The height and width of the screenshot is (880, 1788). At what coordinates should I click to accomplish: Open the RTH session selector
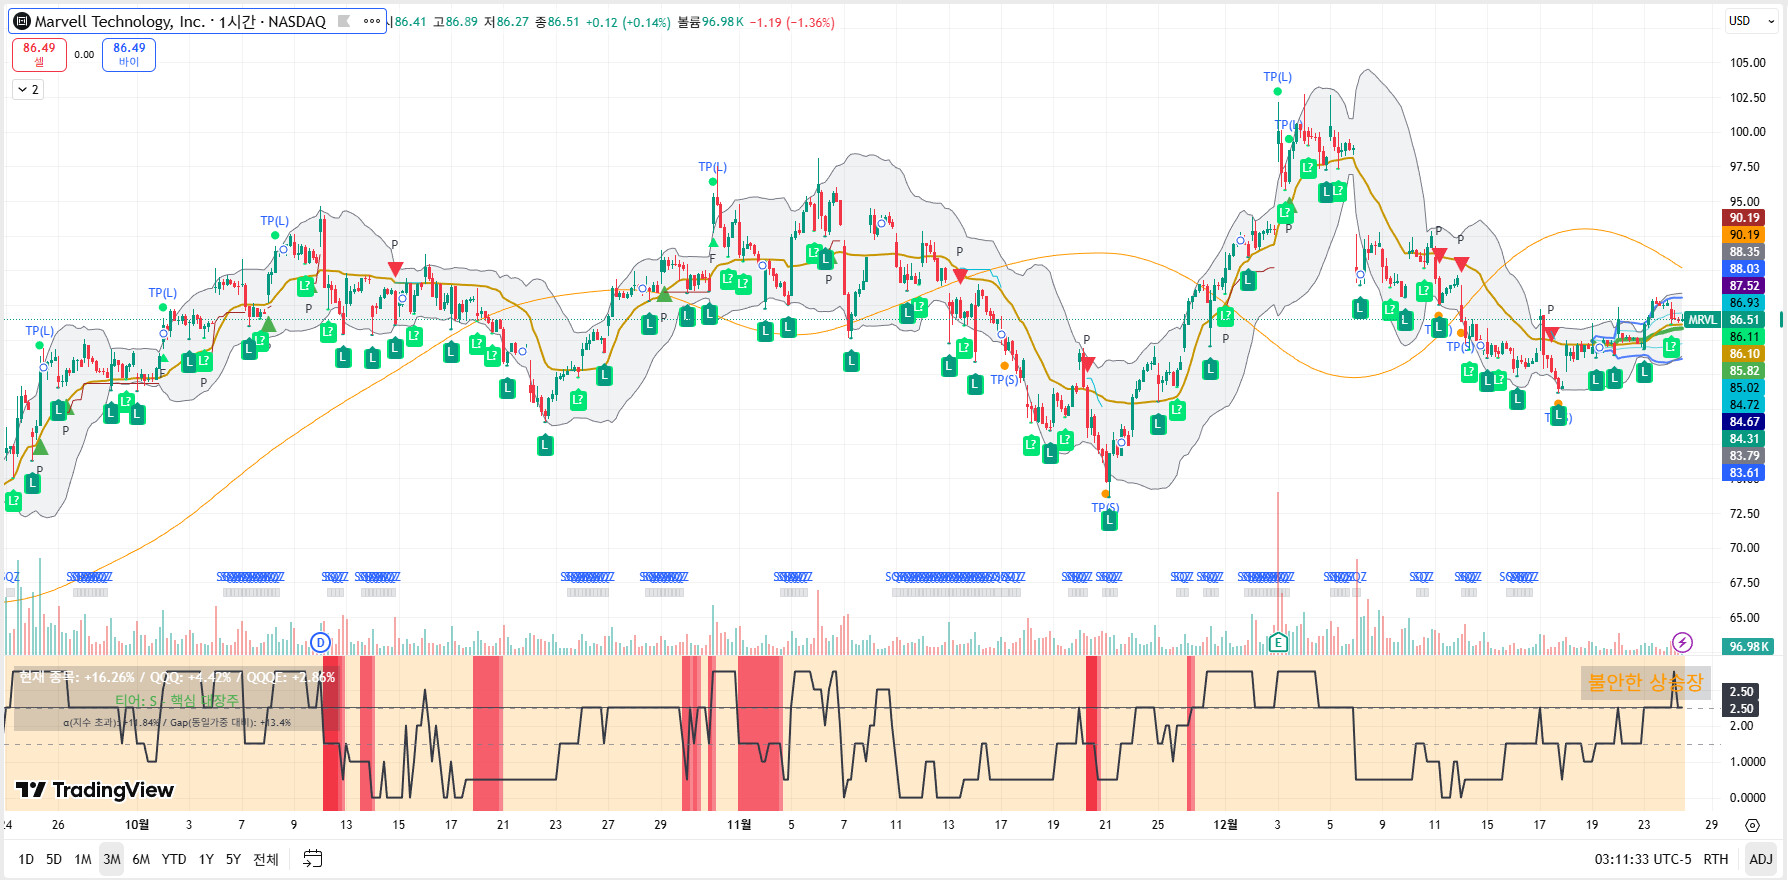1716,859
